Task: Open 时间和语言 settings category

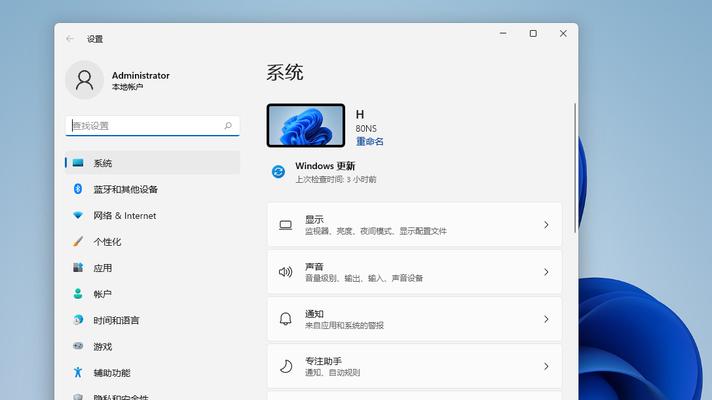Action: click(x=153, y=320)
